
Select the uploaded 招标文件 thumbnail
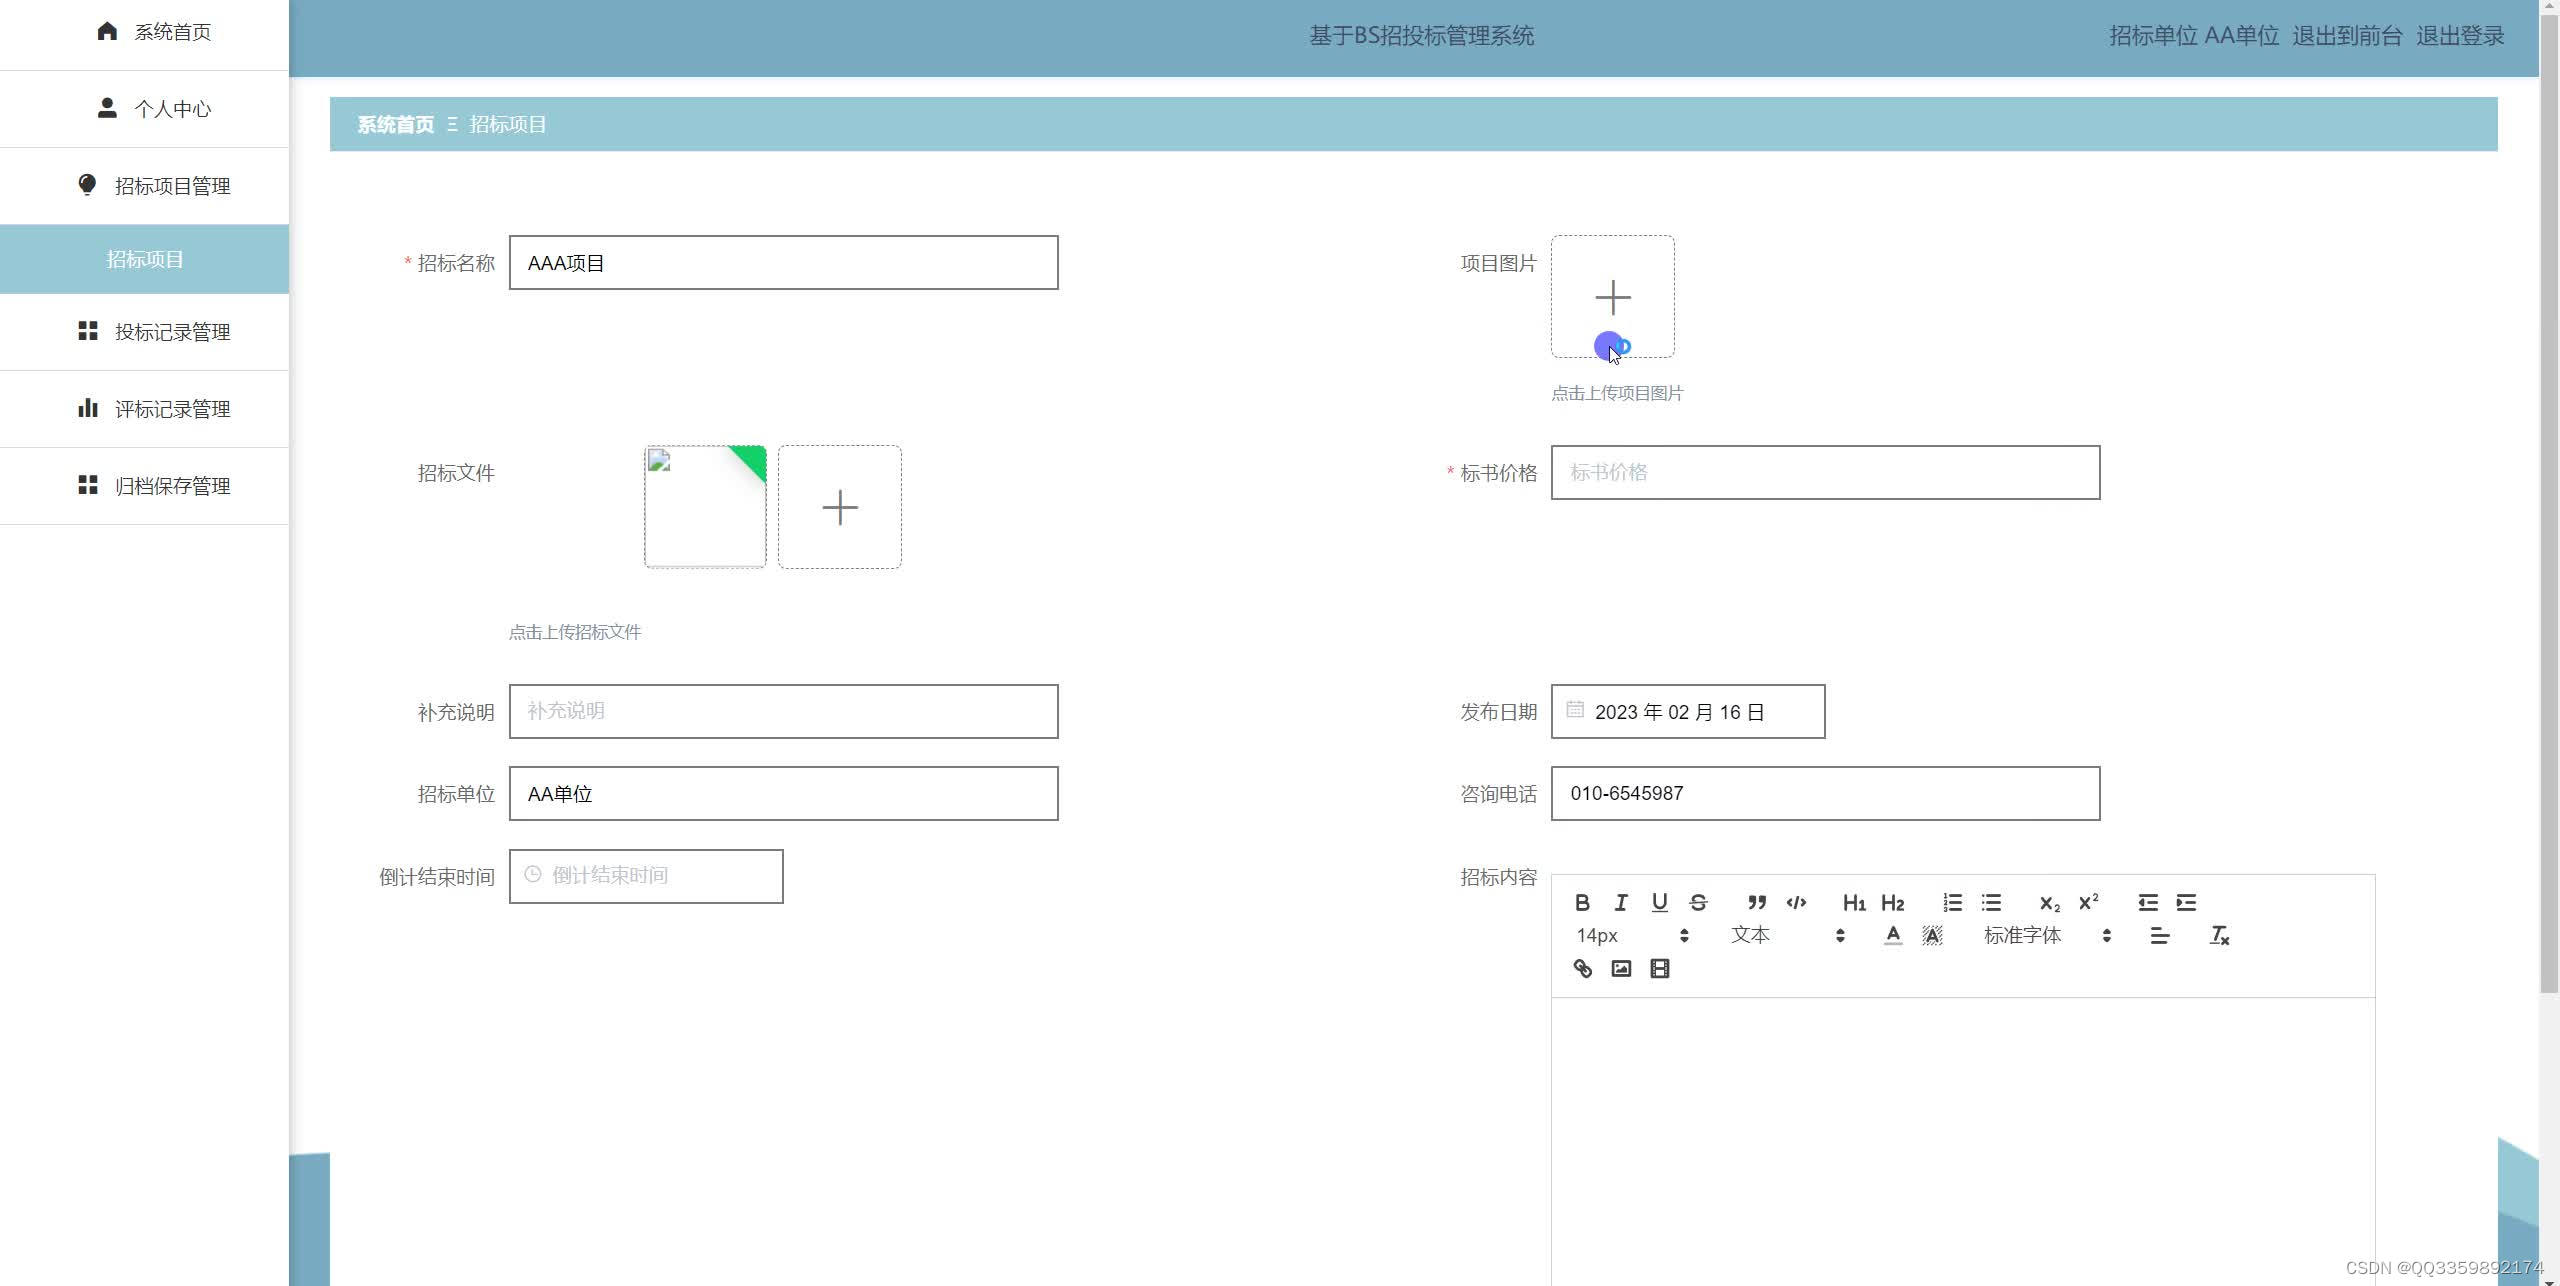(705, 508)
